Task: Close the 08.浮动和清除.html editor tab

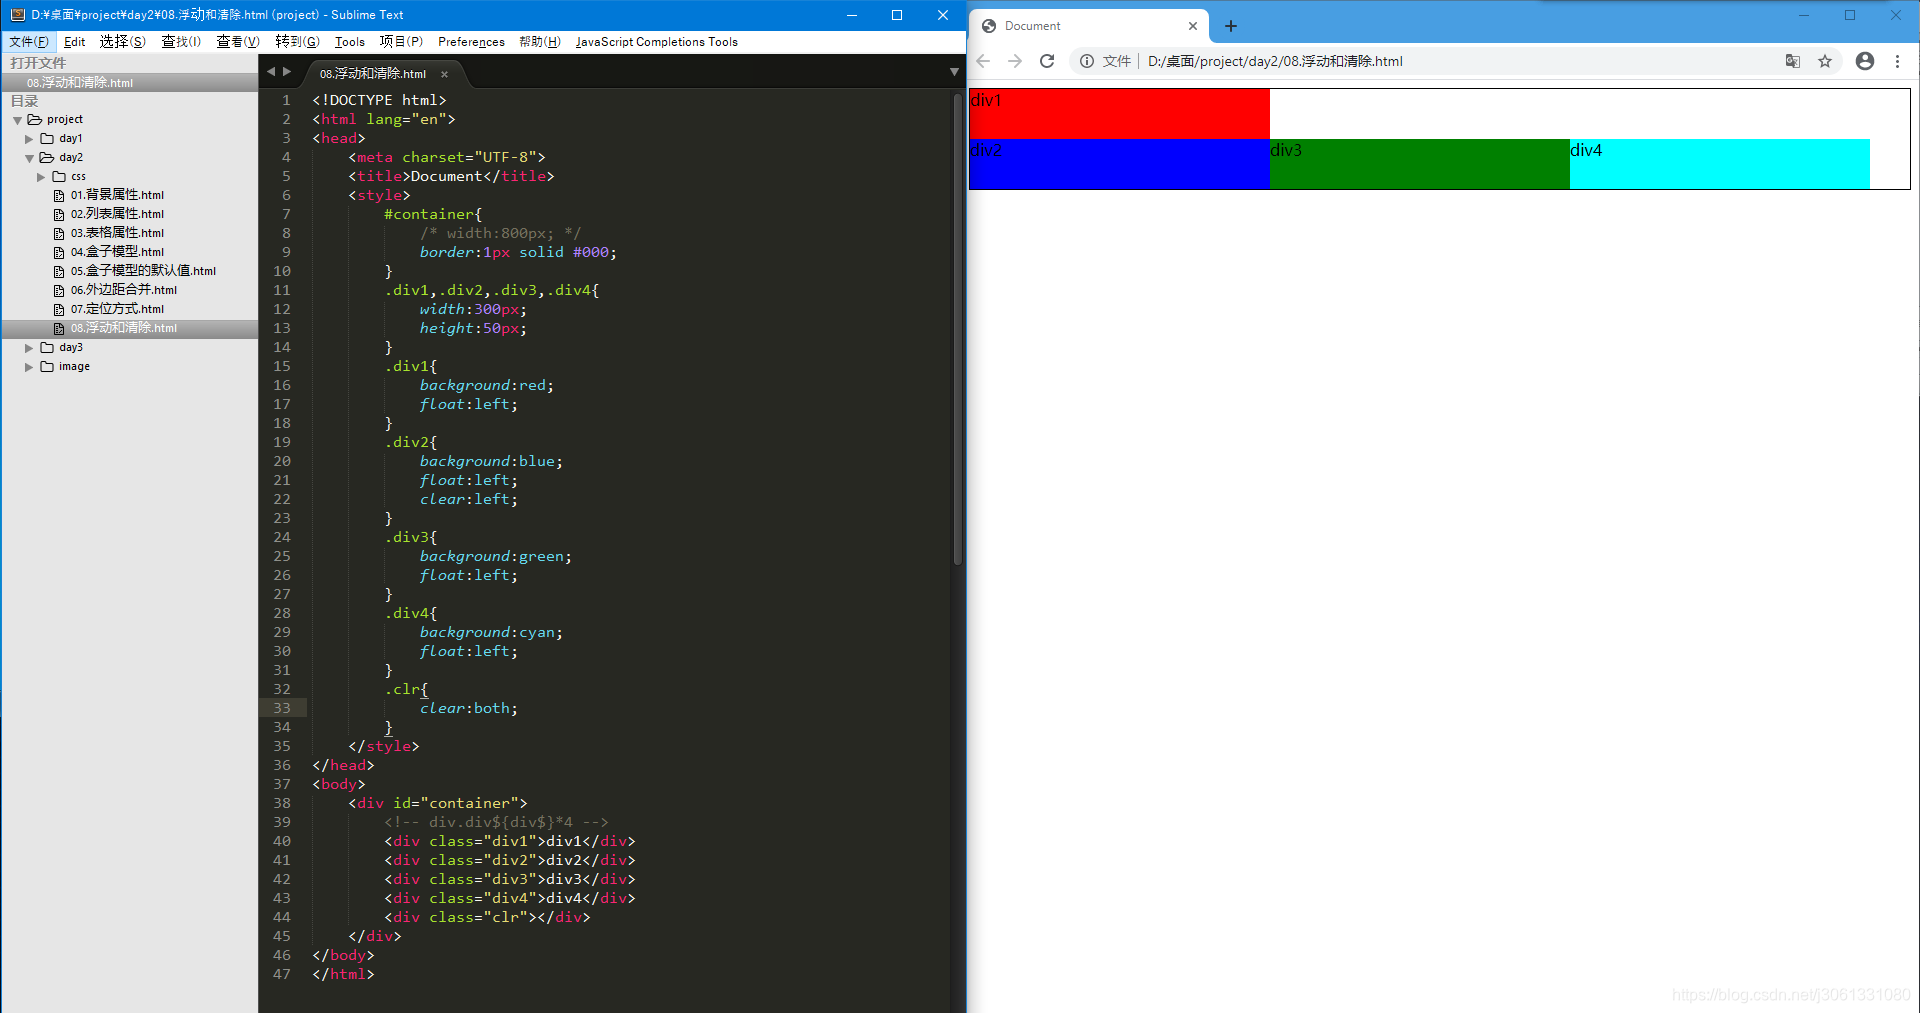Action: tap(445, 74)
